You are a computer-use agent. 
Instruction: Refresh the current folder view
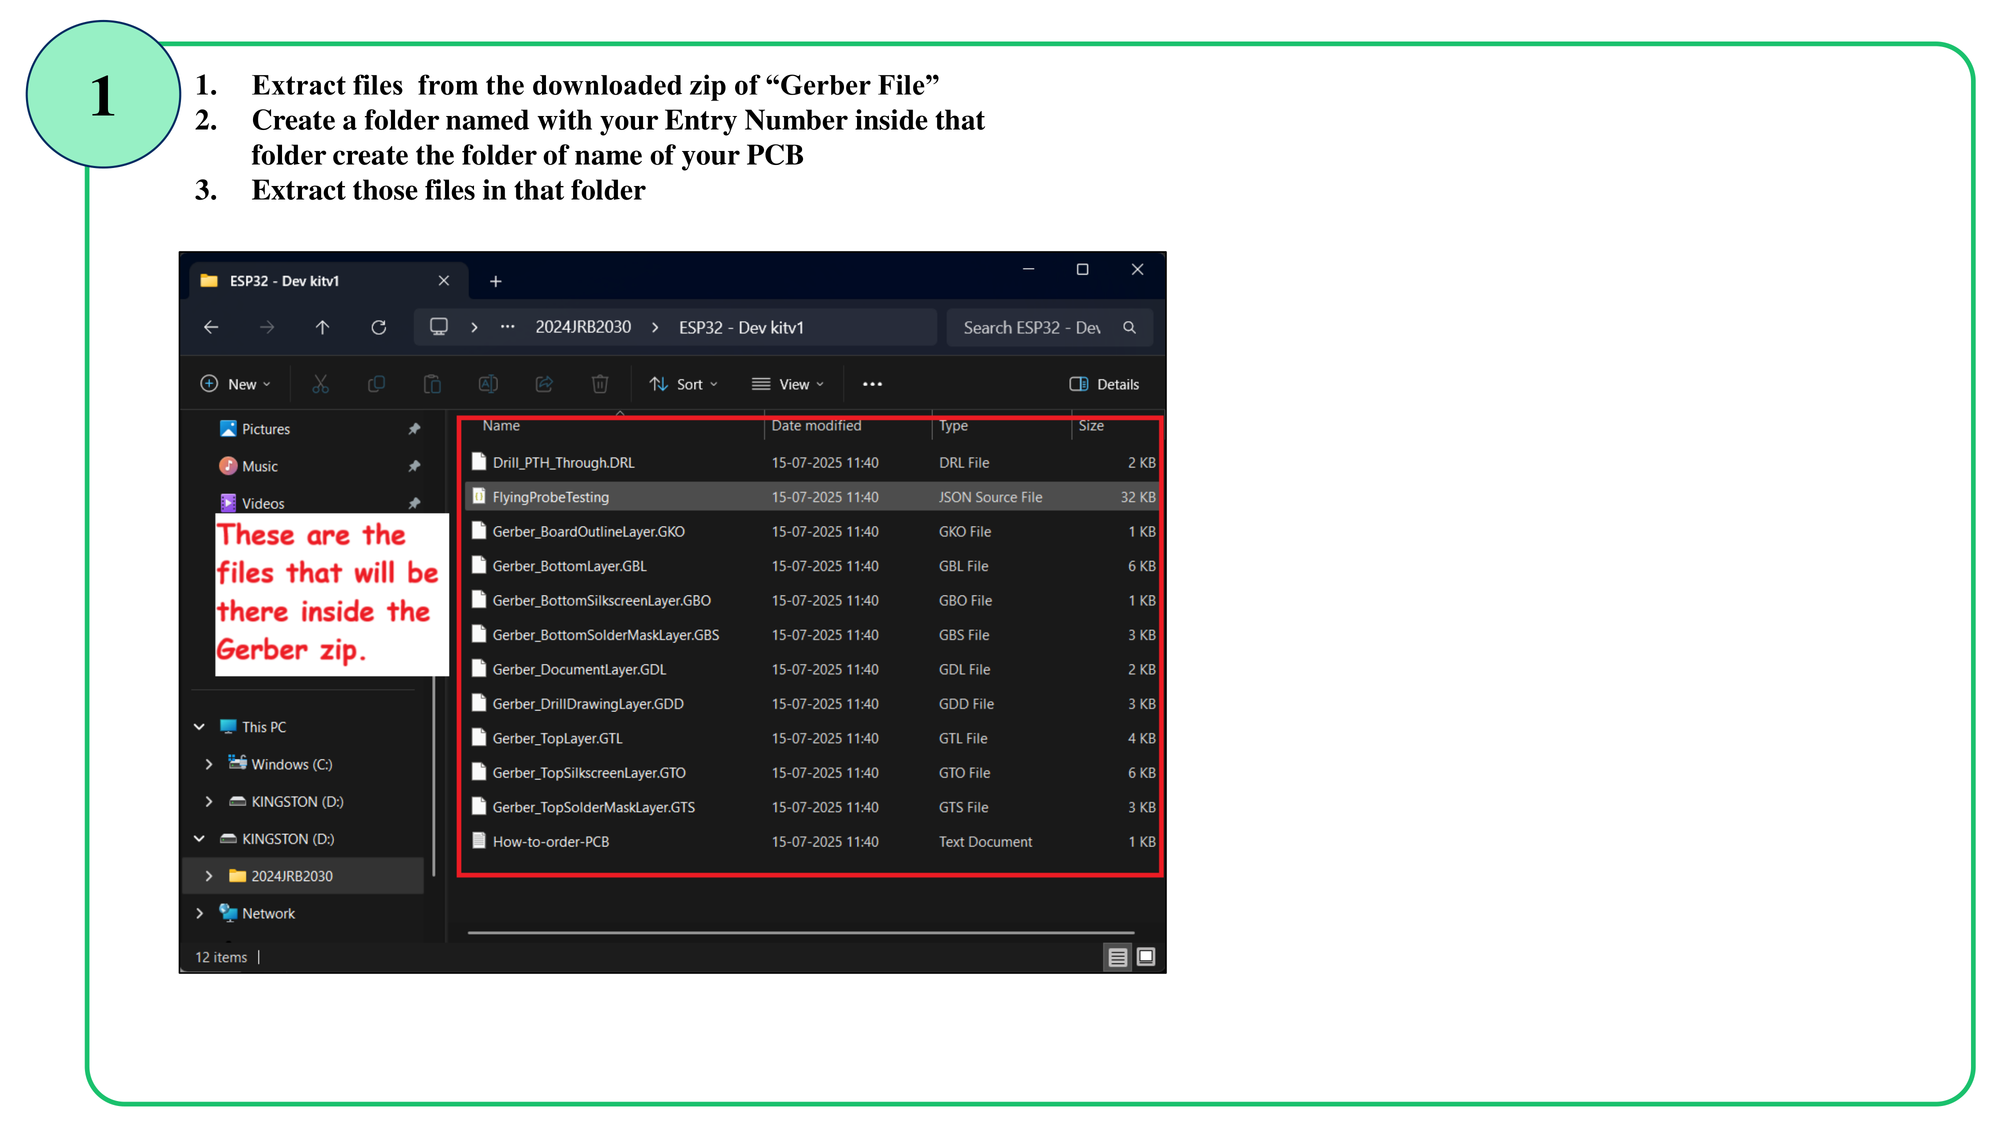(x=378, y=327)
